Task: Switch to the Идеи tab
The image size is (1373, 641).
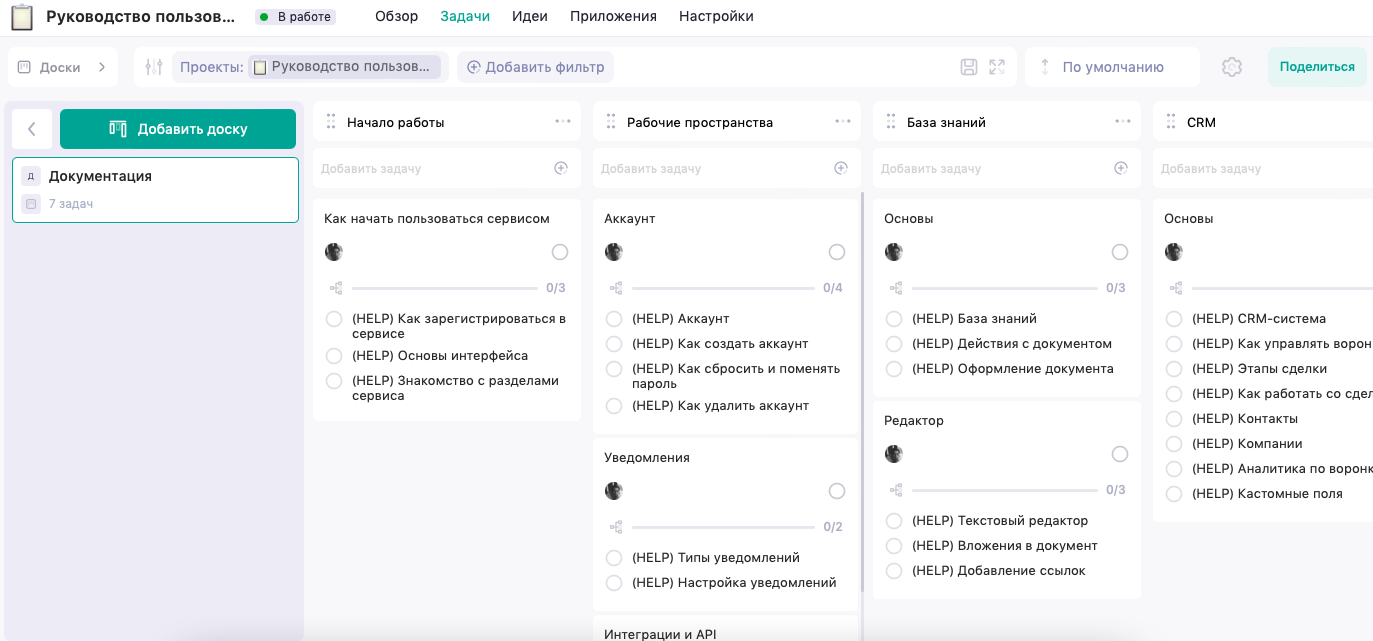Action: click(x=530, y=16)
